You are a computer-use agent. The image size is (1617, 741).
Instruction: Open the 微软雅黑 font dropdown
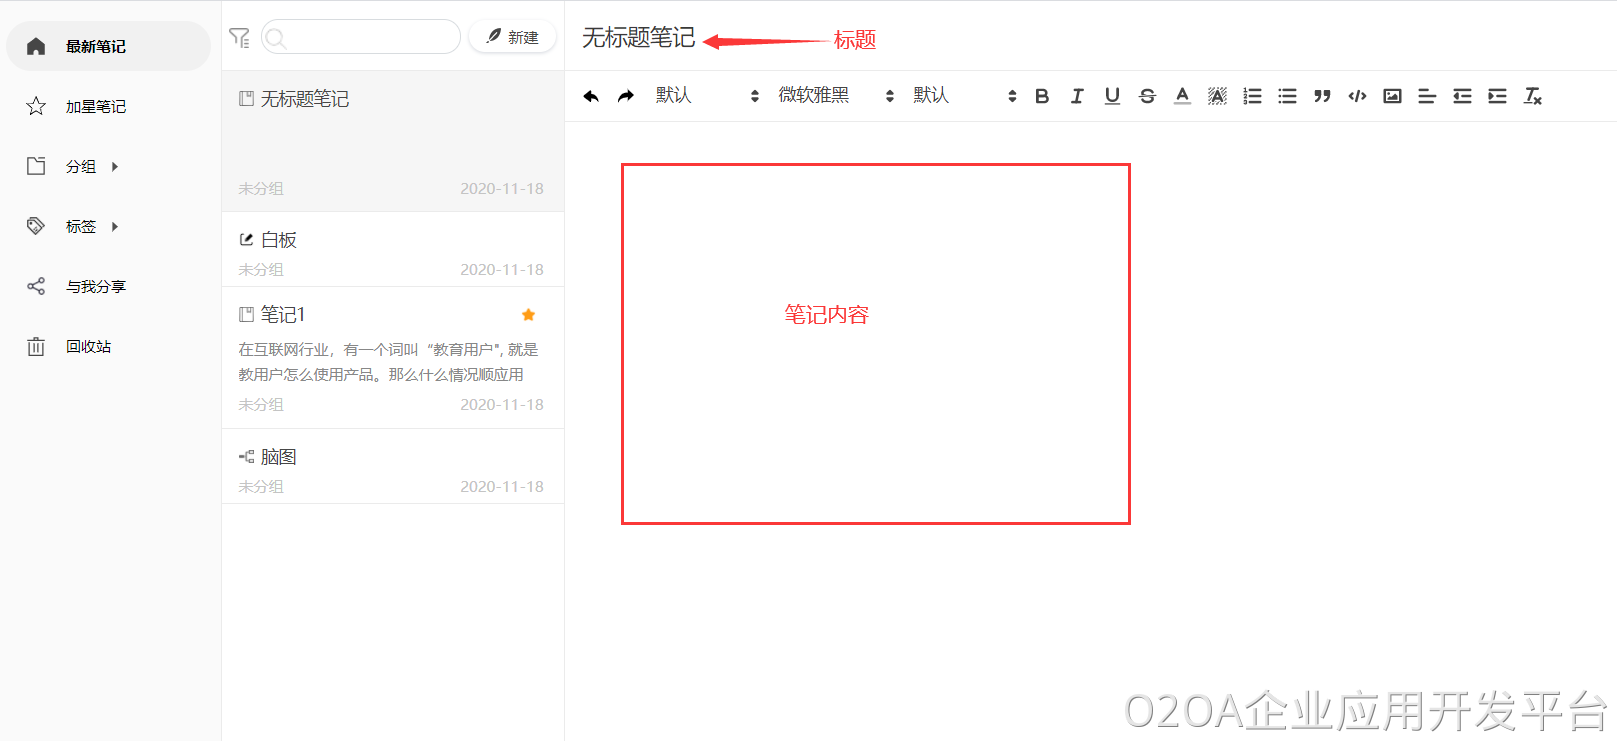click(836, 96)
